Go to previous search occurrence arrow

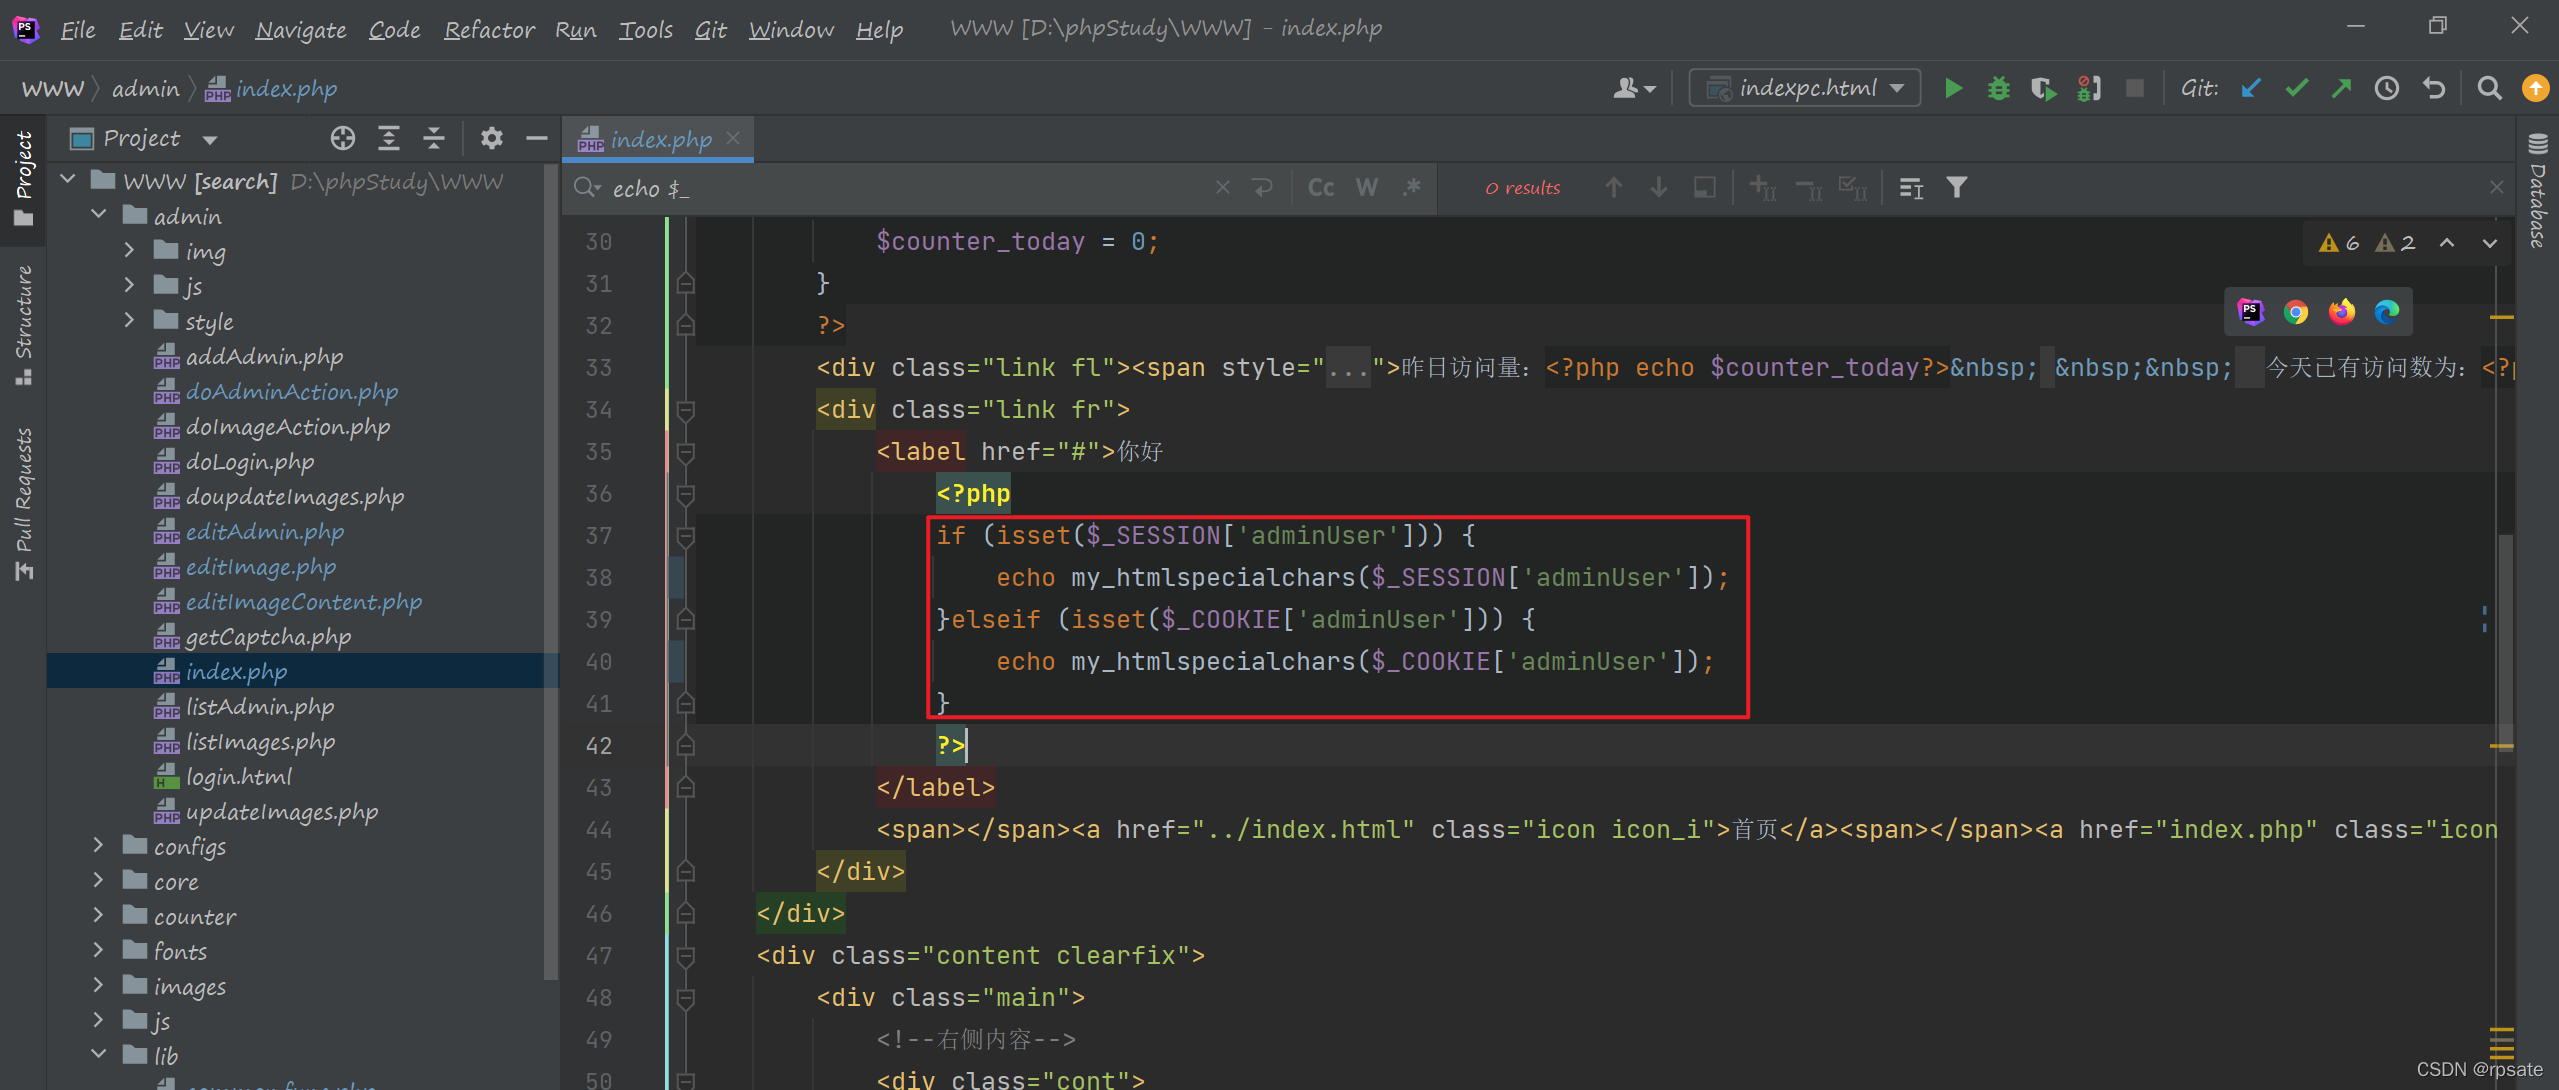coord(1613,188)
